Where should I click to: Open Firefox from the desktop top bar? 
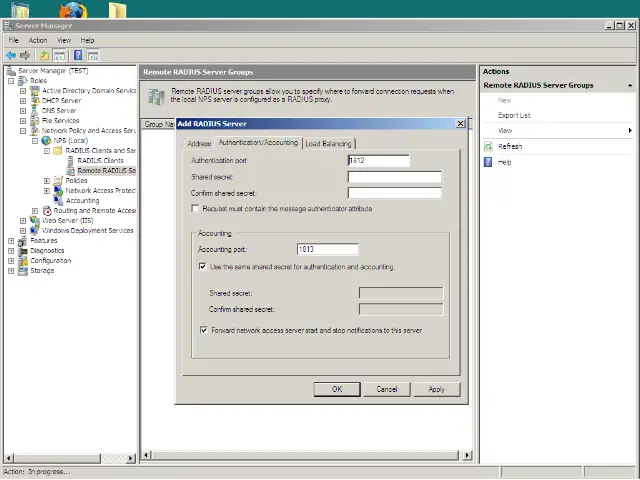[x=73, y=11]
